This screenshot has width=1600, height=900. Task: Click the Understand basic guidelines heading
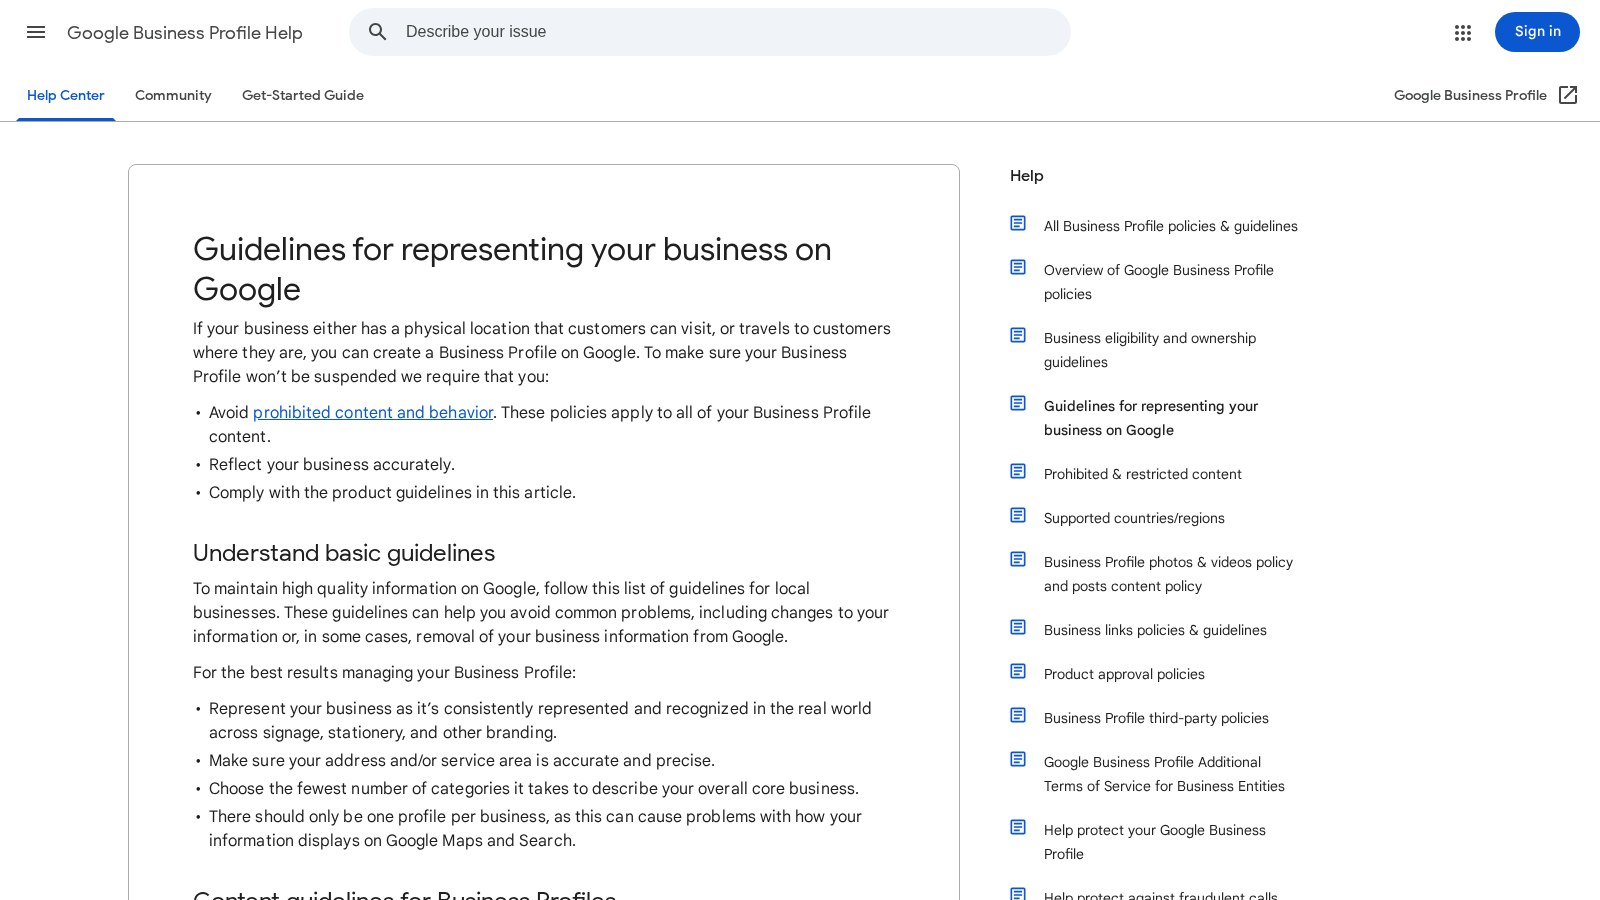(x=344, y=553)
